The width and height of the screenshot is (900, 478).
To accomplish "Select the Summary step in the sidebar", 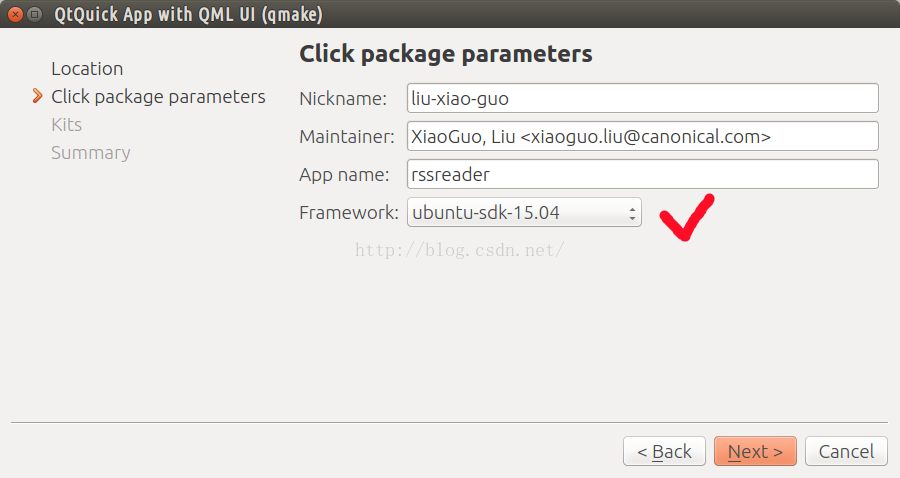I will point(91,153).
